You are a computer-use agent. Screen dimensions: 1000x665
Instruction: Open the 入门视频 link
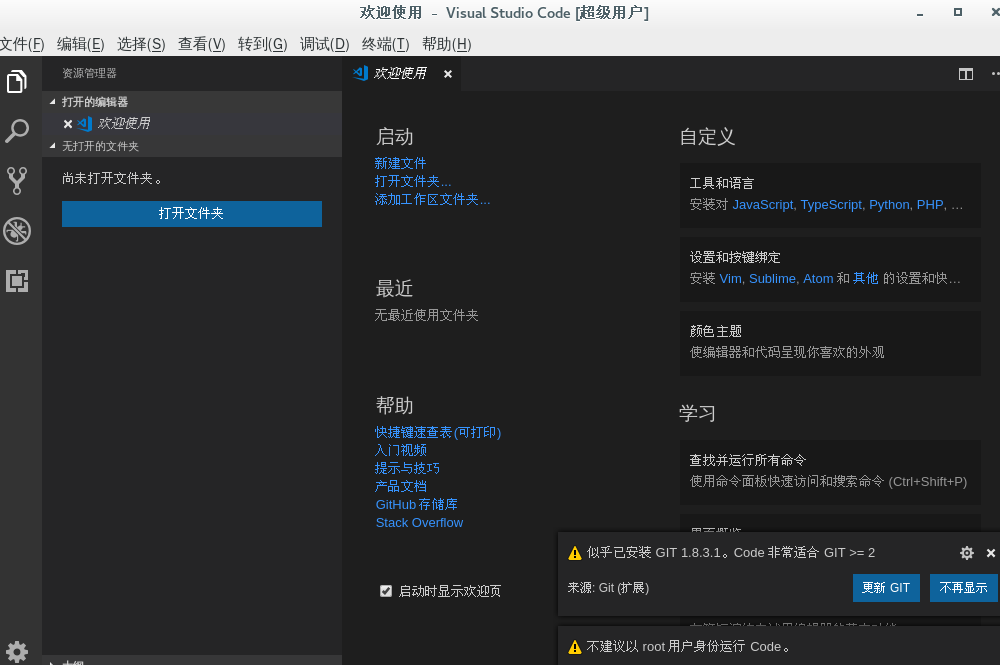click(x=401, y=450)
